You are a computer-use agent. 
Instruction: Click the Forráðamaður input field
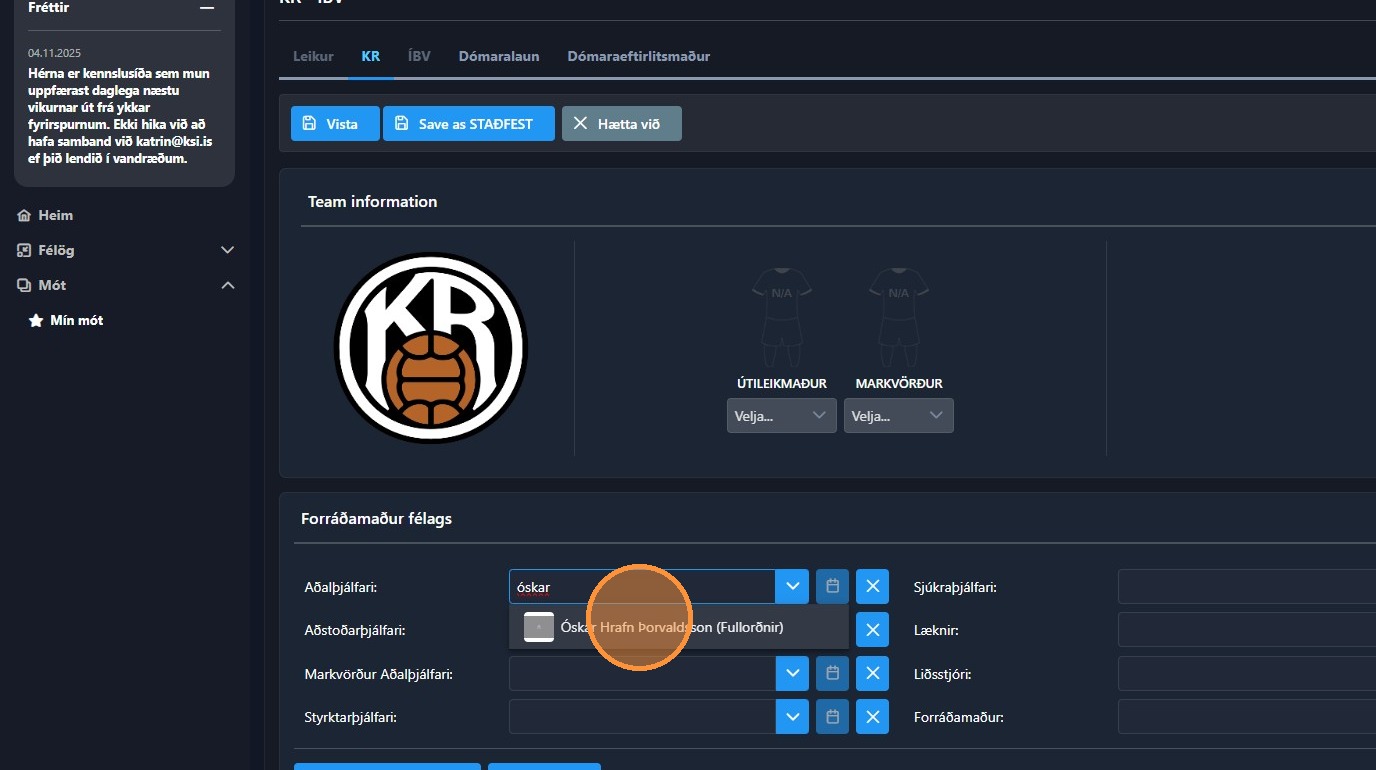1247,717
